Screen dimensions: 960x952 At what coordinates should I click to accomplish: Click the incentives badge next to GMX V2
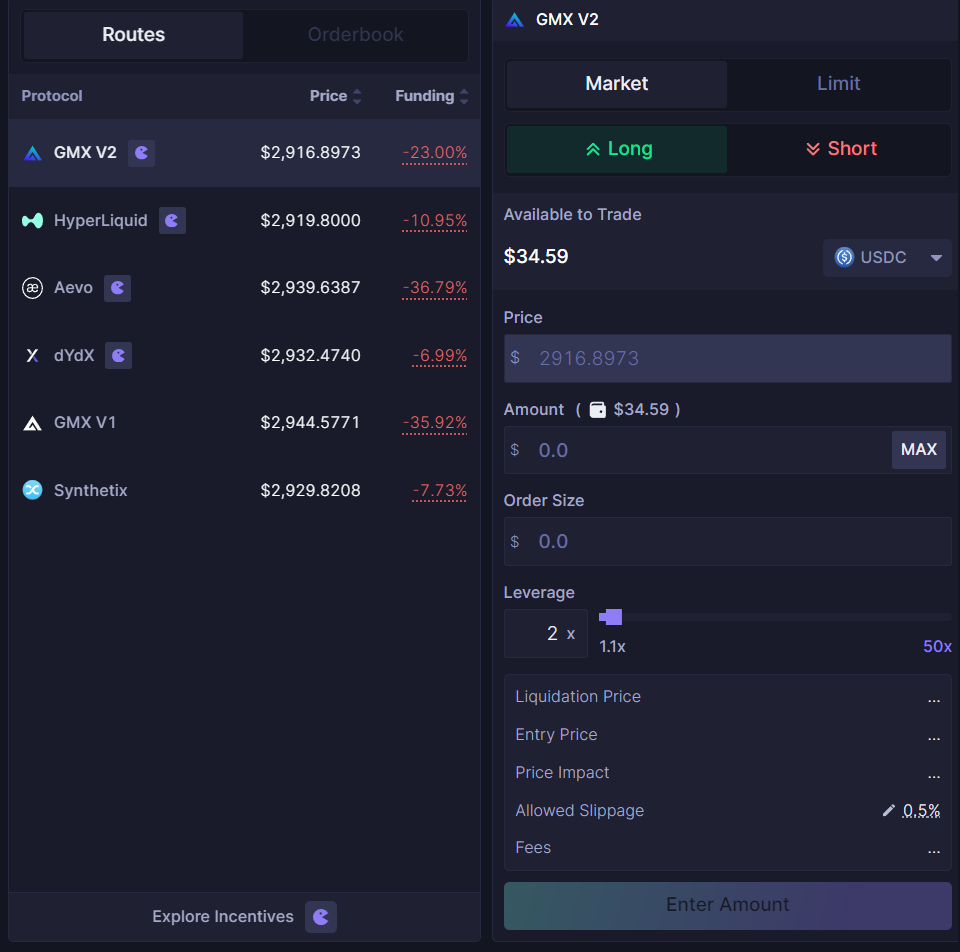click(x=141, y=152)
